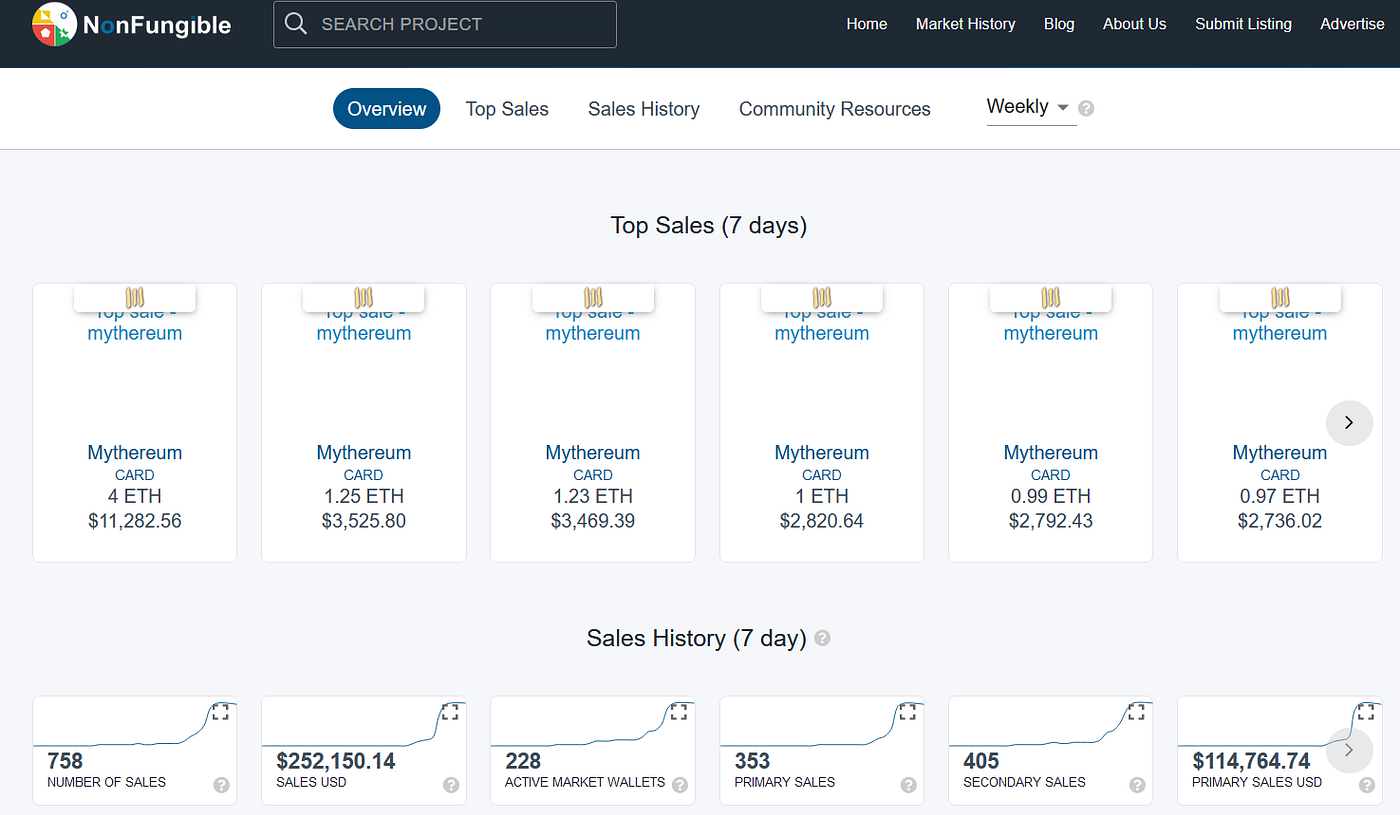Switch to the Top Sales tab
The width and height of the screenshot is (1400, 815).
pos(507,109)
